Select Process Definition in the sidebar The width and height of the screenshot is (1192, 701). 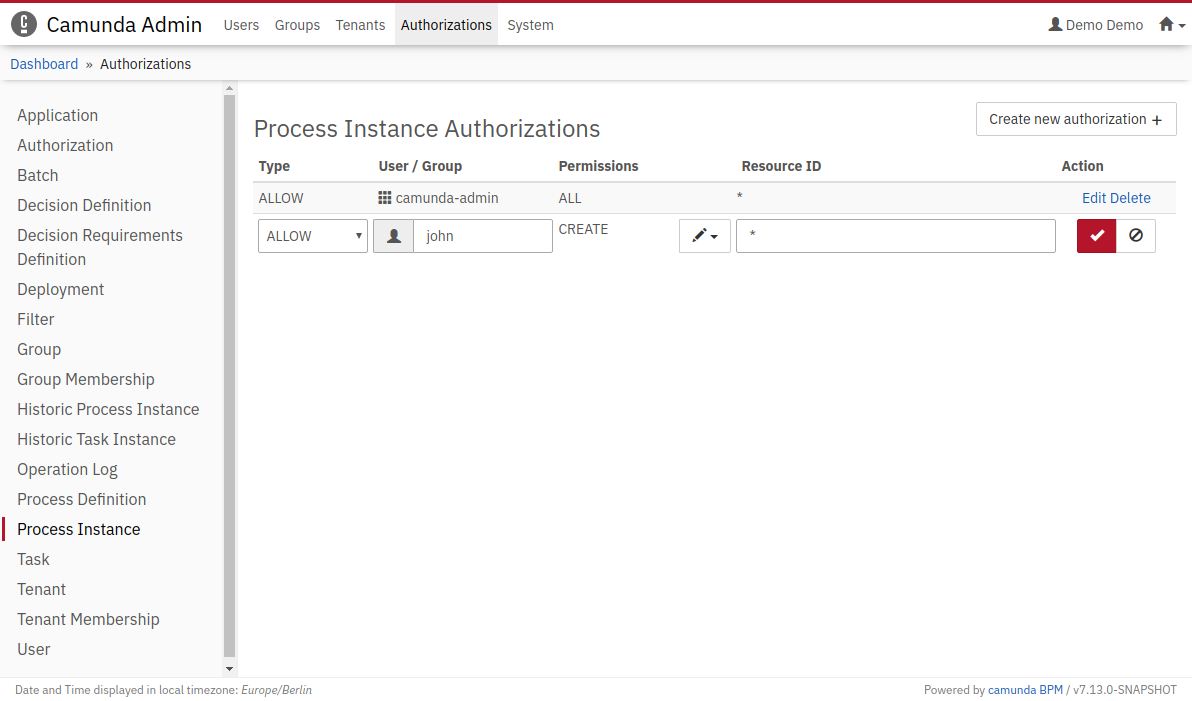(81, 499)
